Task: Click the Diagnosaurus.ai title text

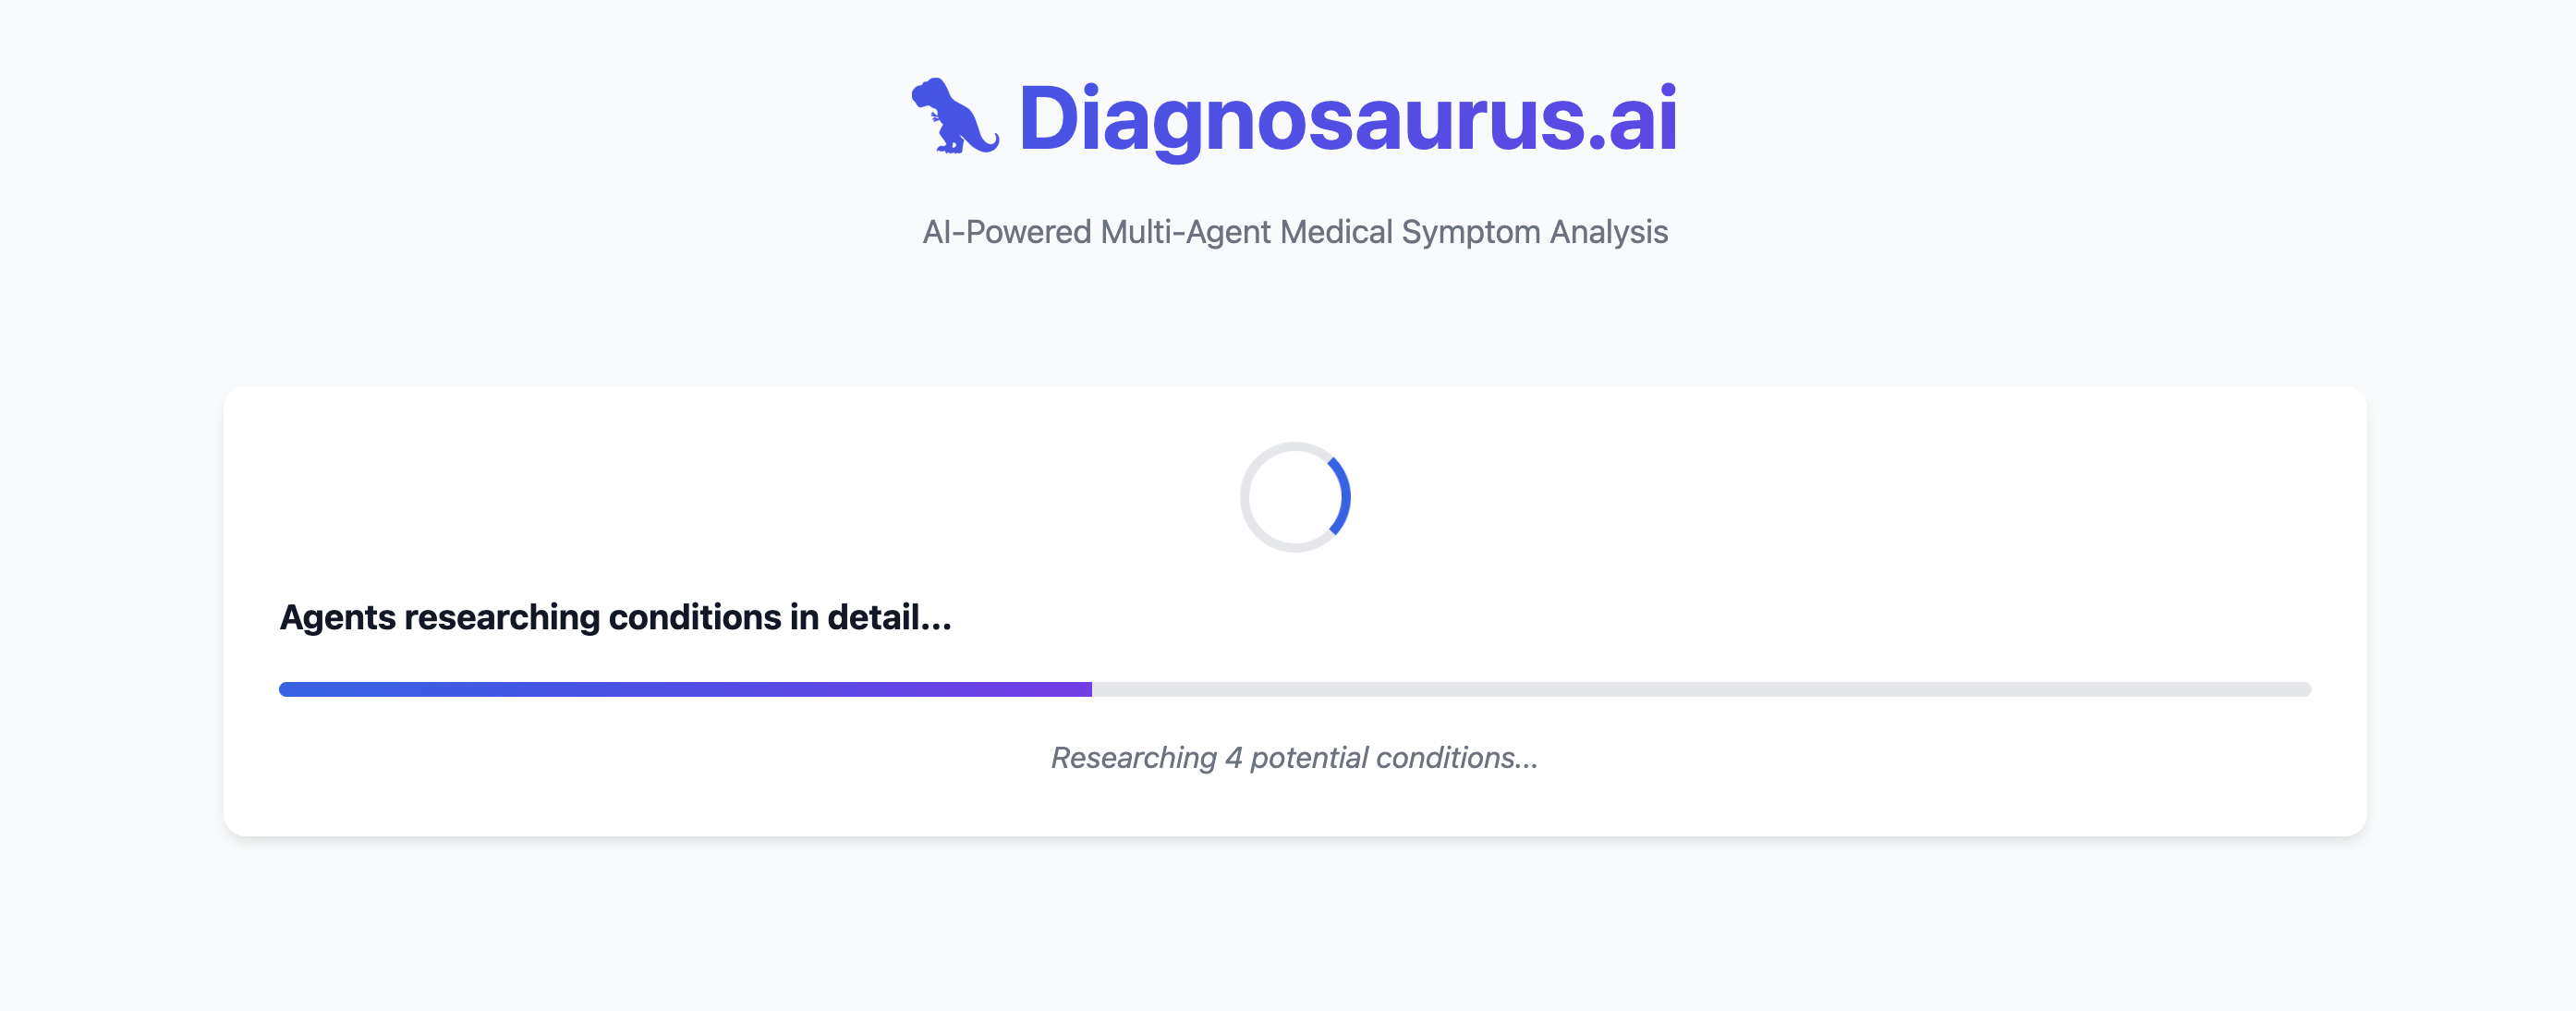Action: pos(1346,119)
